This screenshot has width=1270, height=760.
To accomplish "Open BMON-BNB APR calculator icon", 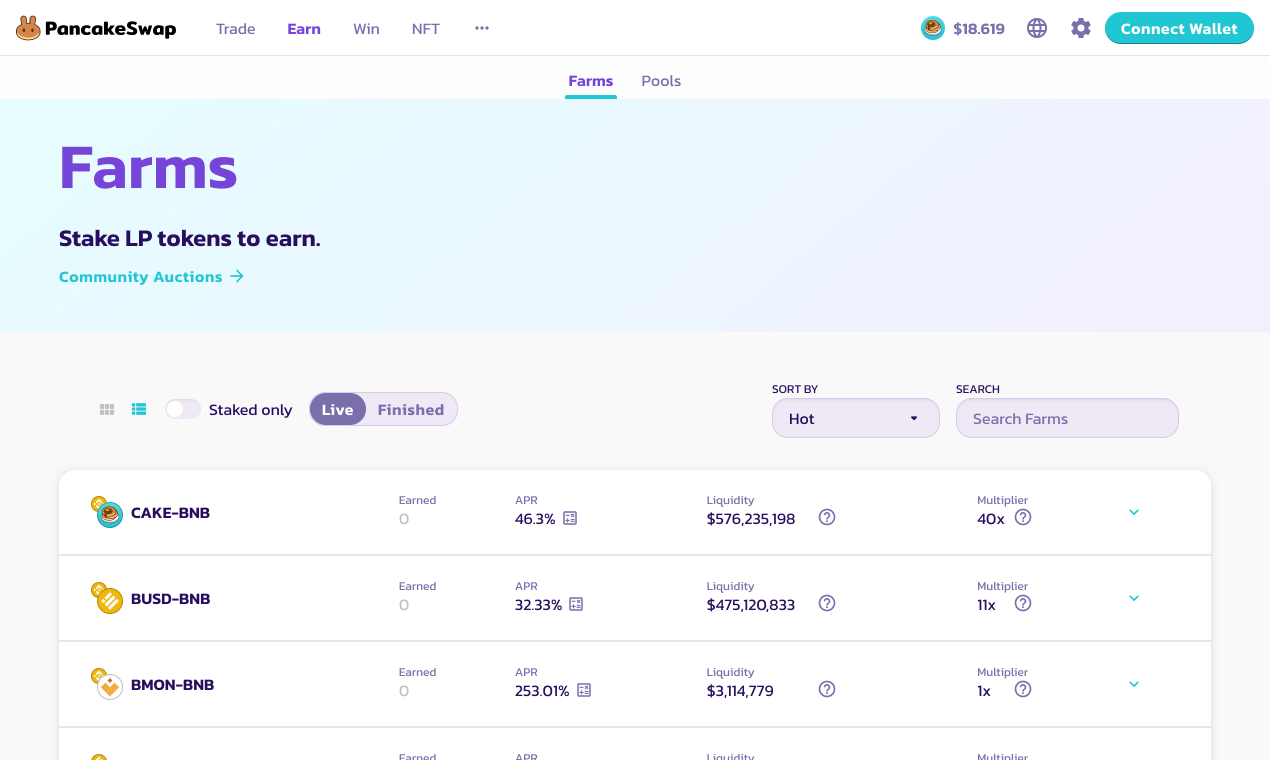I will coord(584,690).
